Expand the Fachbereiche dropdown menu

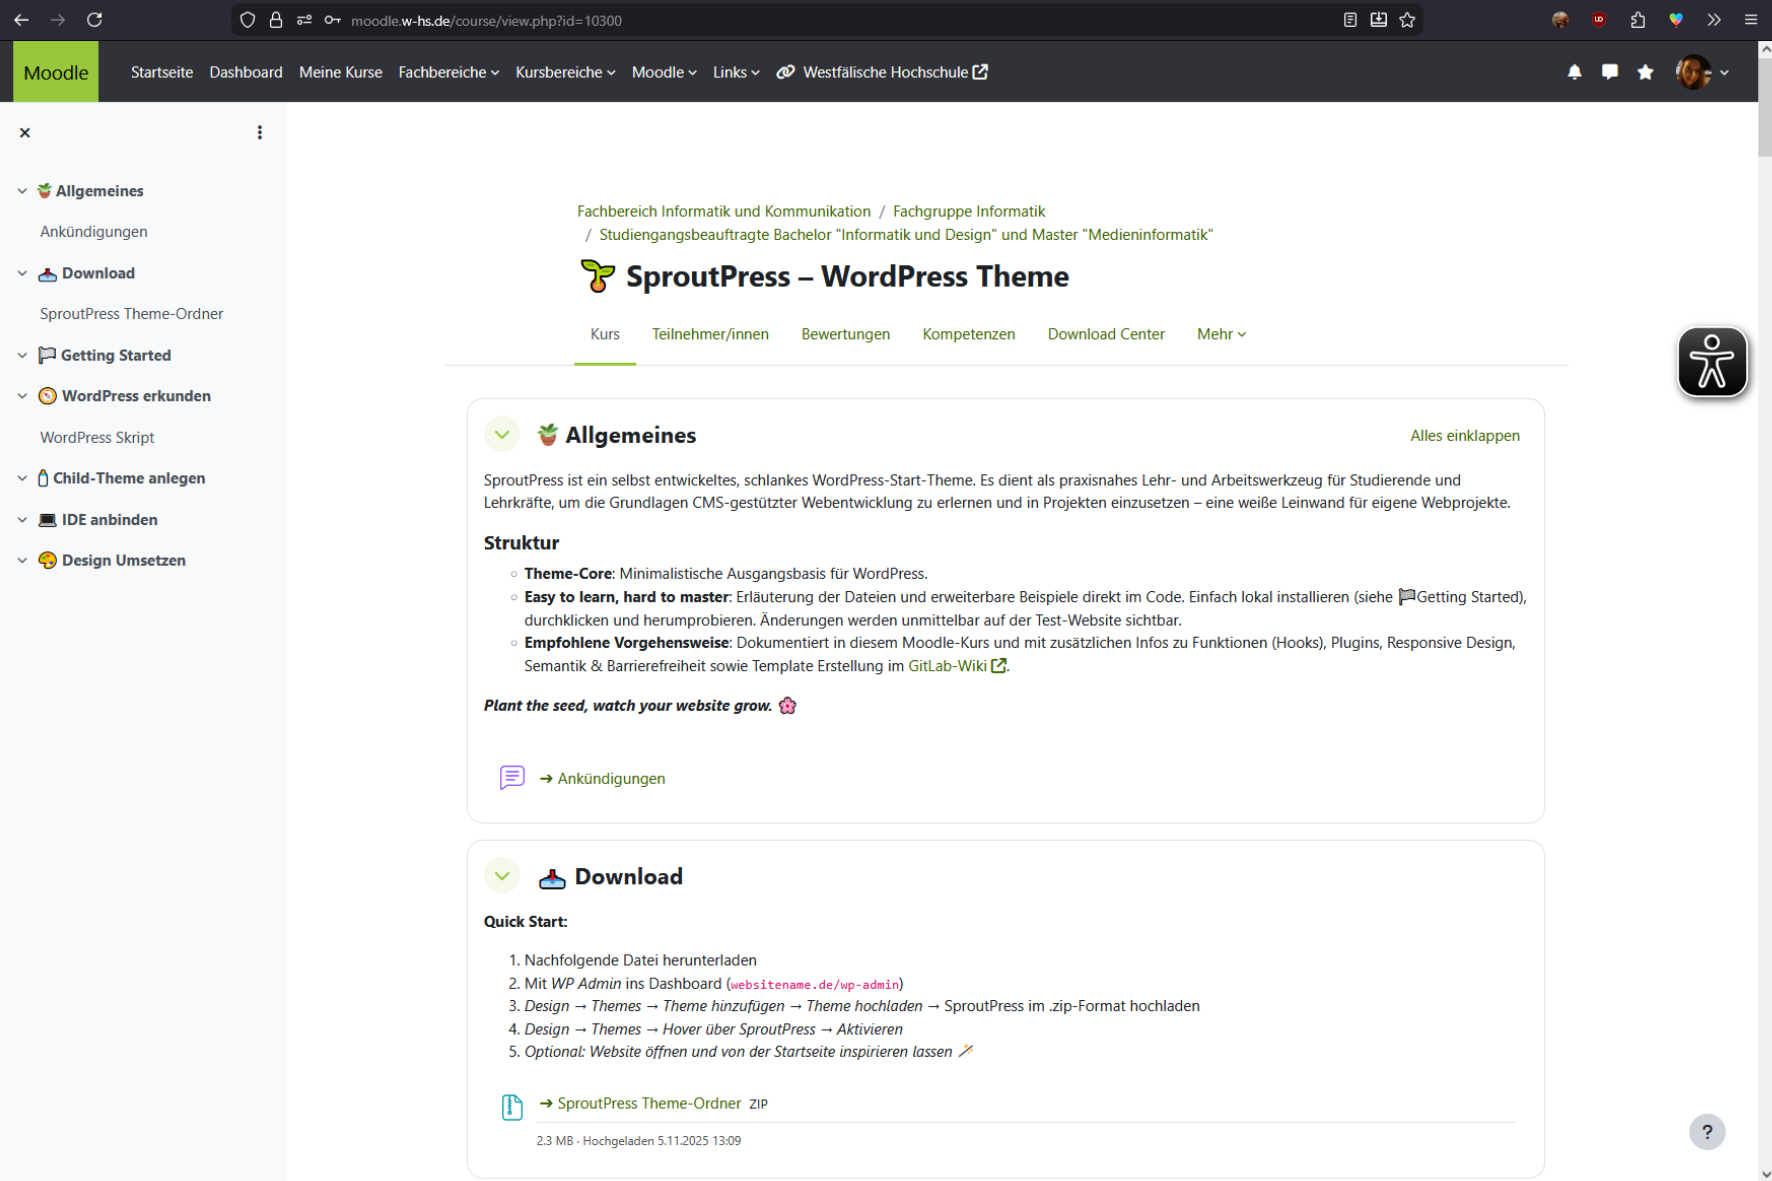pos(448,72)
